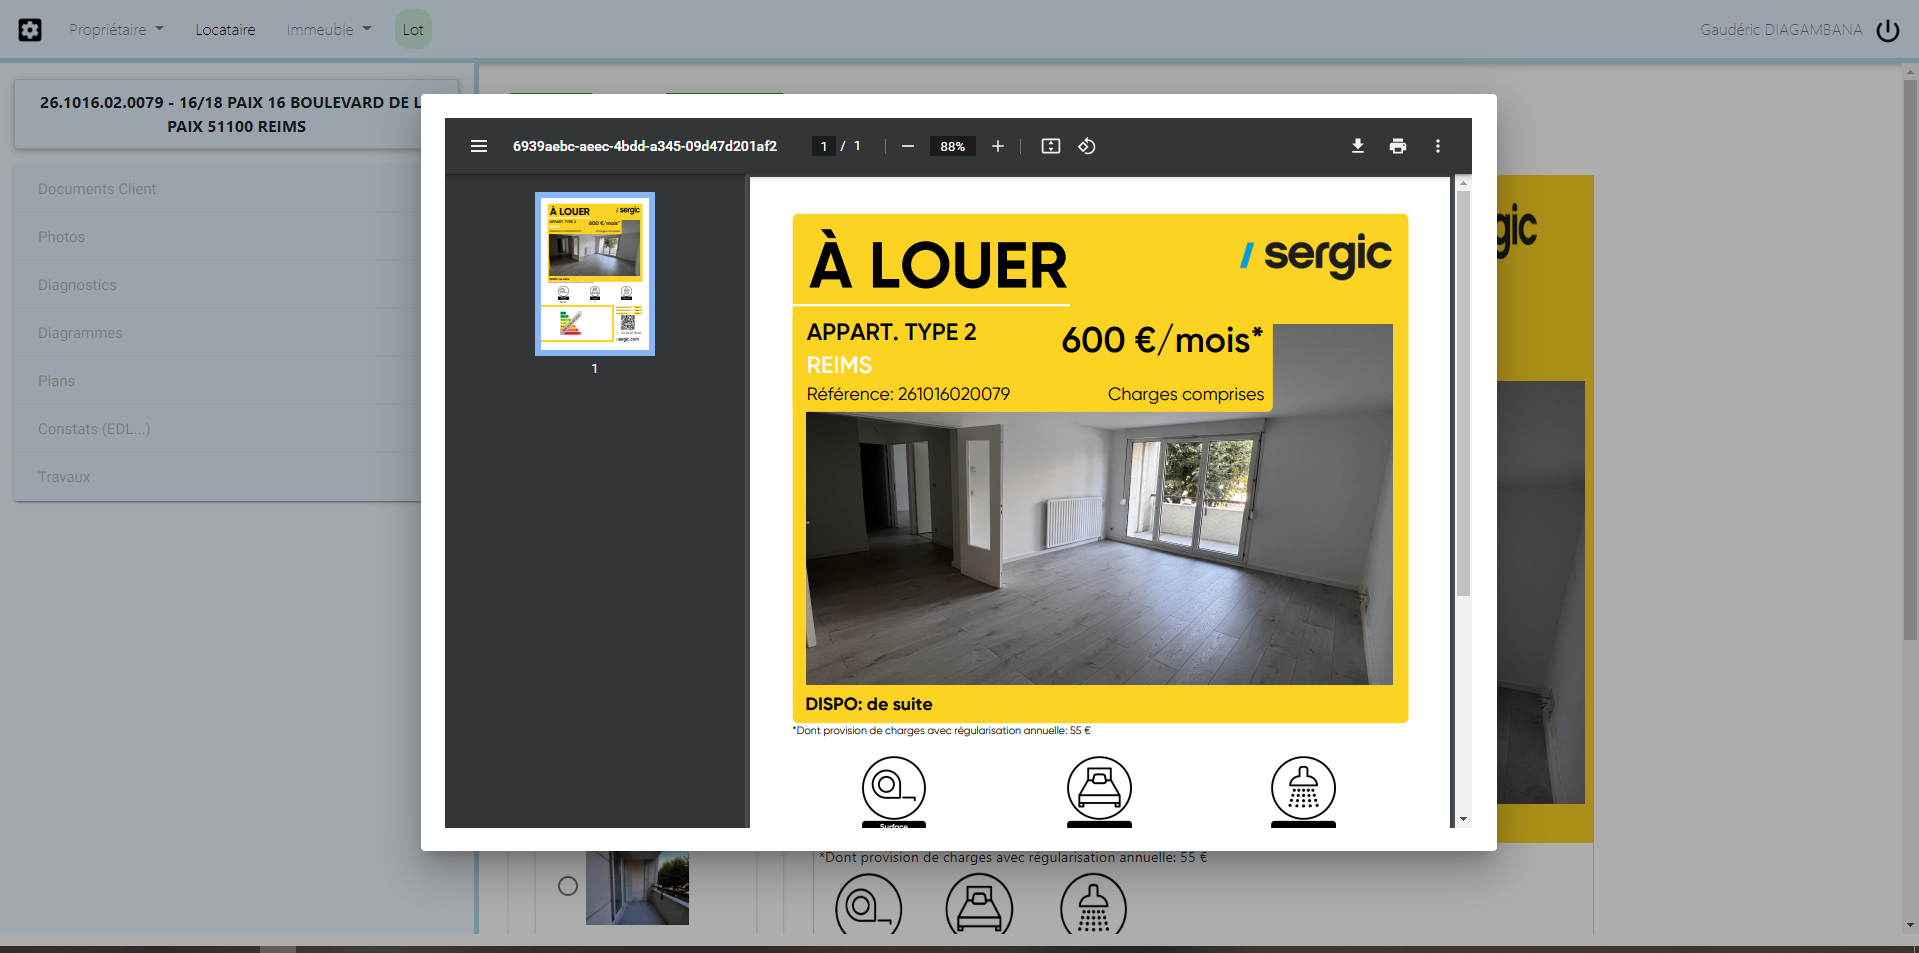Click the PDF scrollbar up arrow

click(x=1463, y=184)
